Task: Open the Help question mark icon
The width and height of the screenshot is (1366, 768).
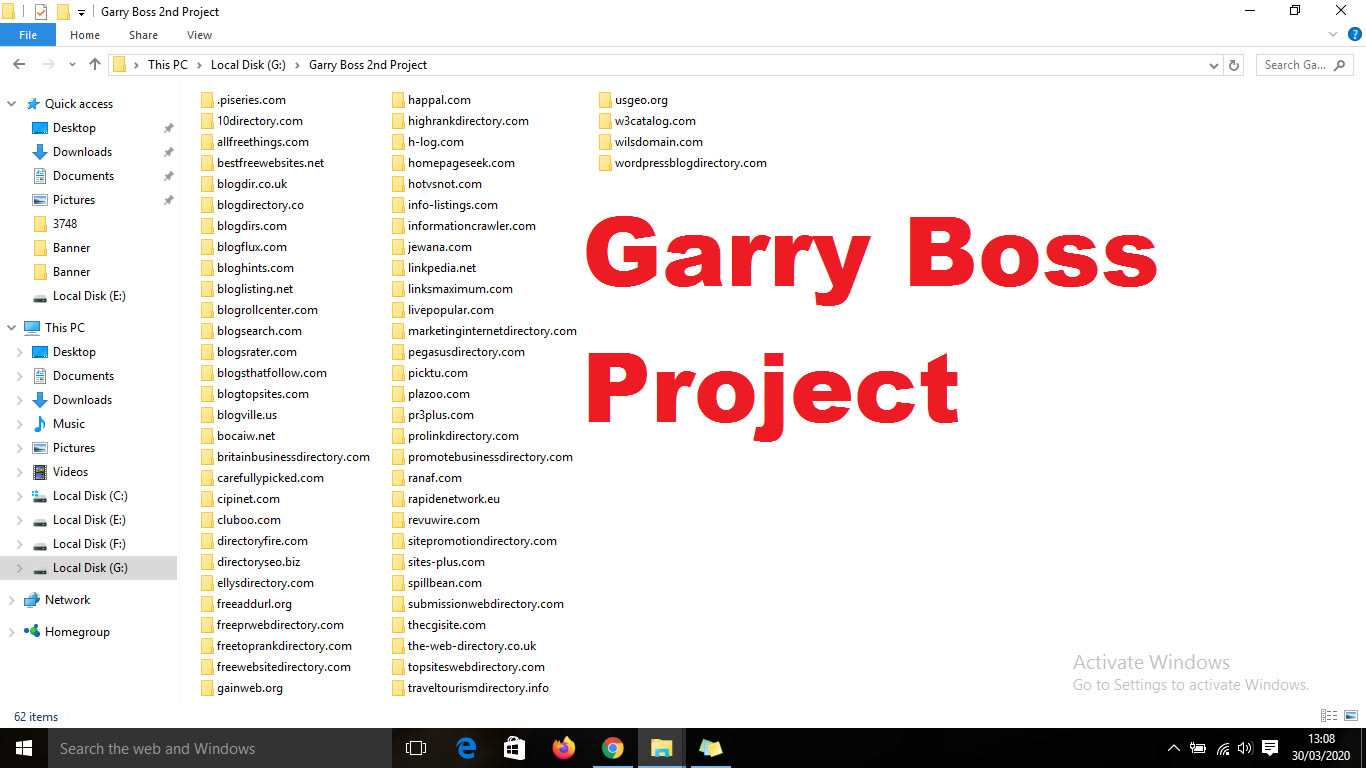Action: (x=1355, y=34)
